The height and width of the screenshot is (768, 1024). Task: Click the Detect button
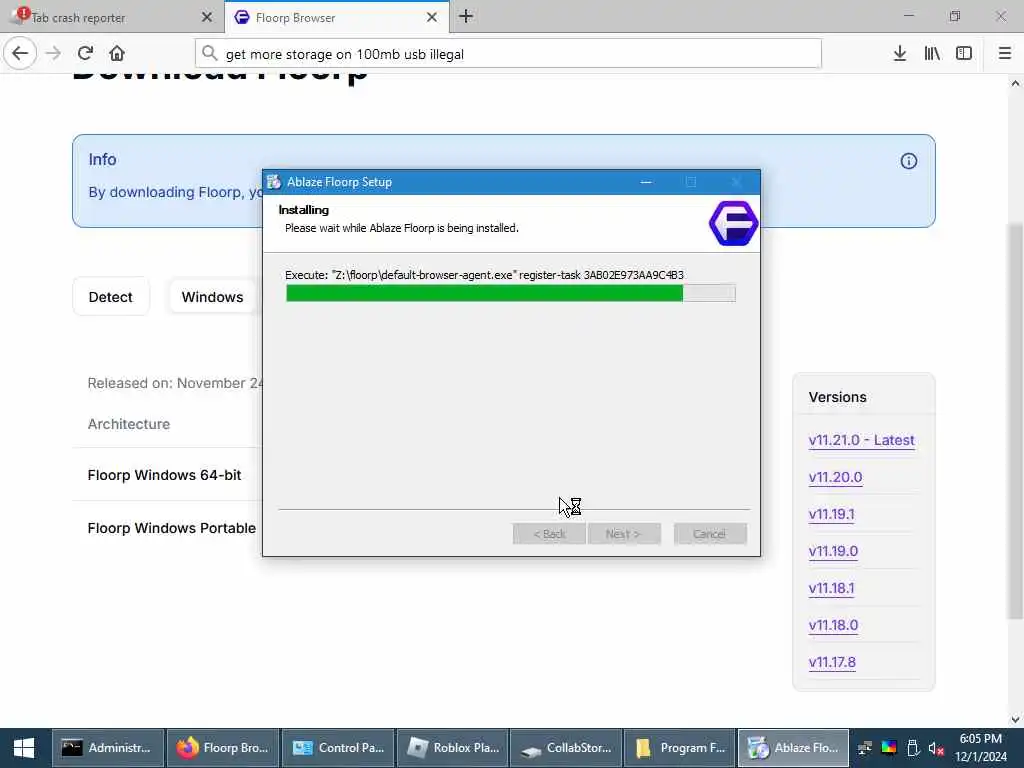tap(111, 297)
